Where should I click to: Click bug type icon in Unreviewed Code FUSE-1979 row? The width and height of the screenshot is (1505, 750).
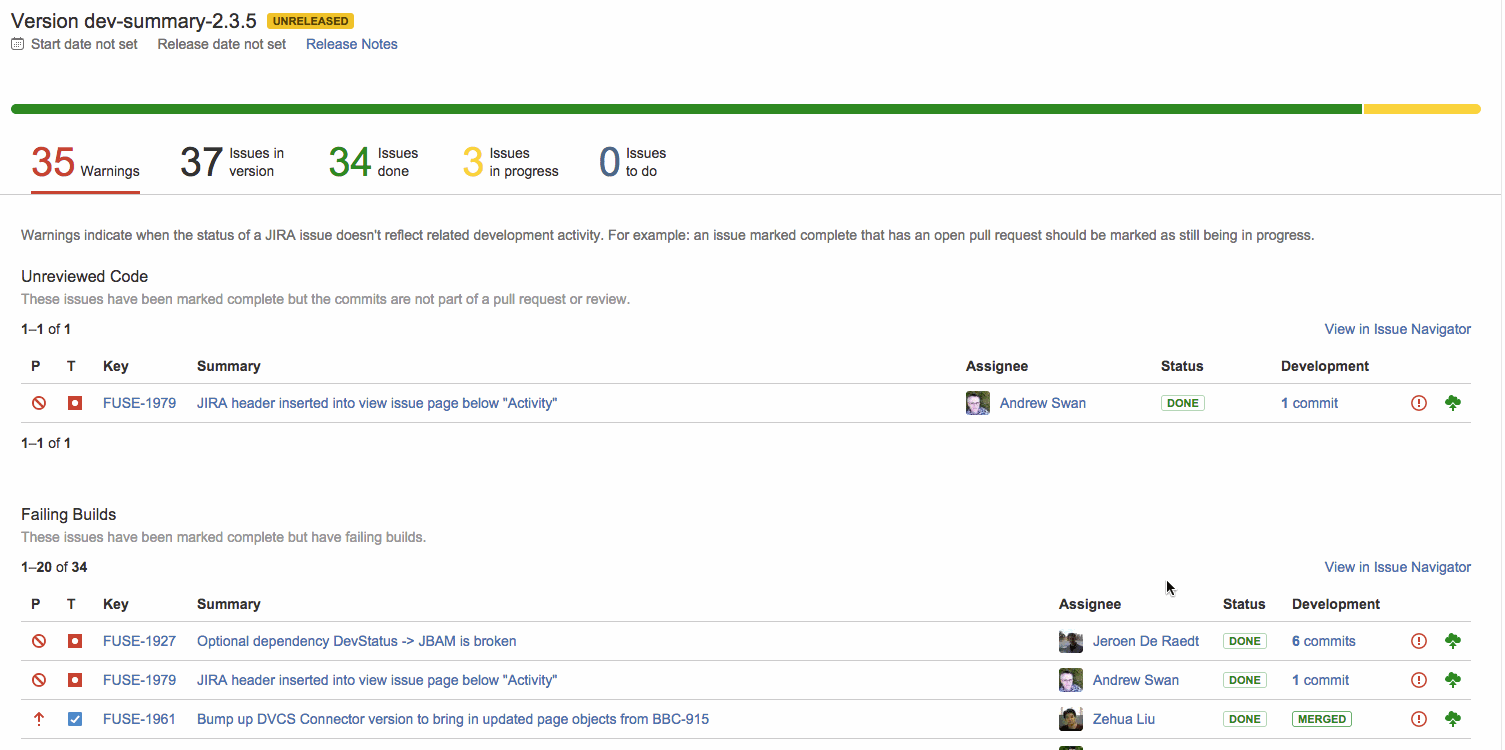(x=75, y=403)
